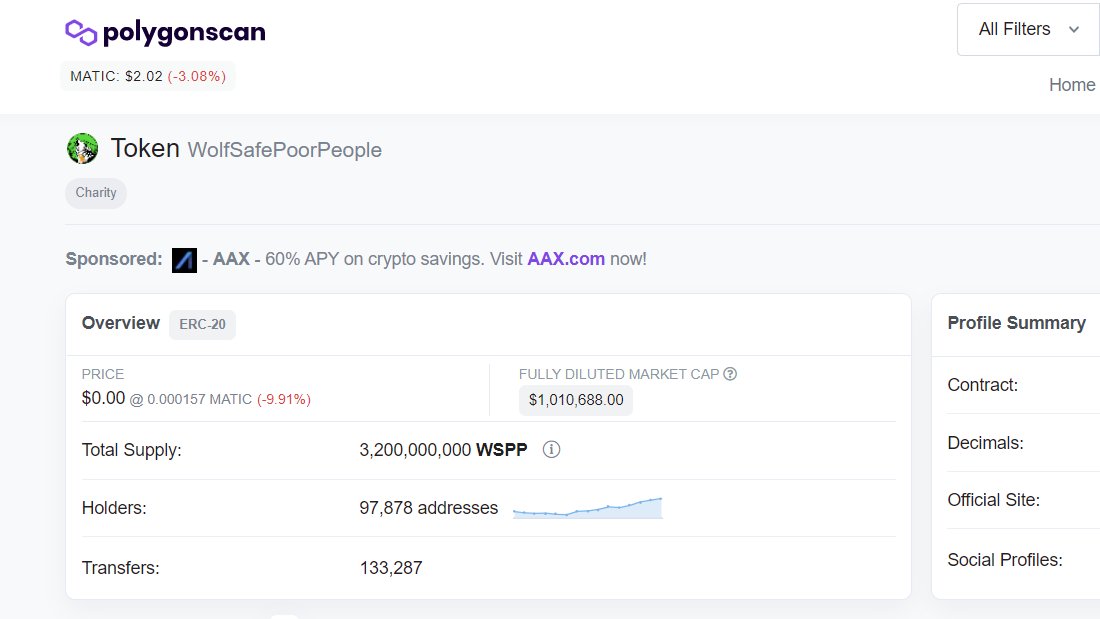Click the MATIC price badge

click(148, 76)
